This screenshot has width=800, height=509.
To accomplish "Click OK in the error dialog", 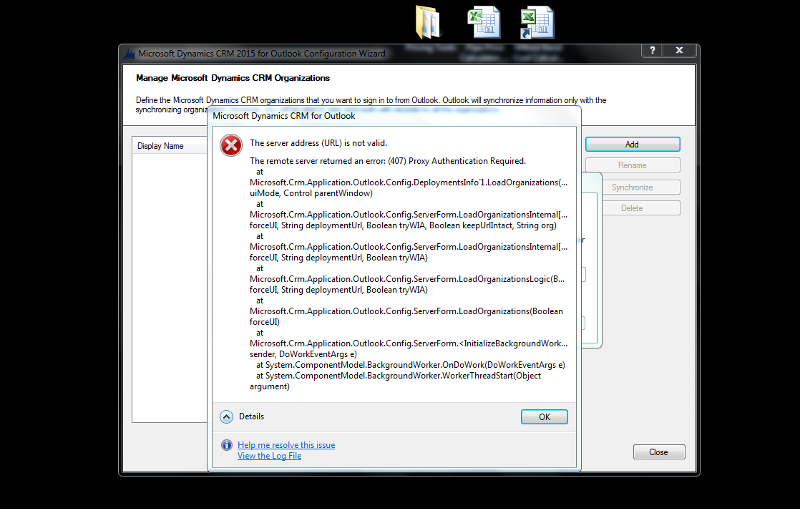I will pos(544,417).
